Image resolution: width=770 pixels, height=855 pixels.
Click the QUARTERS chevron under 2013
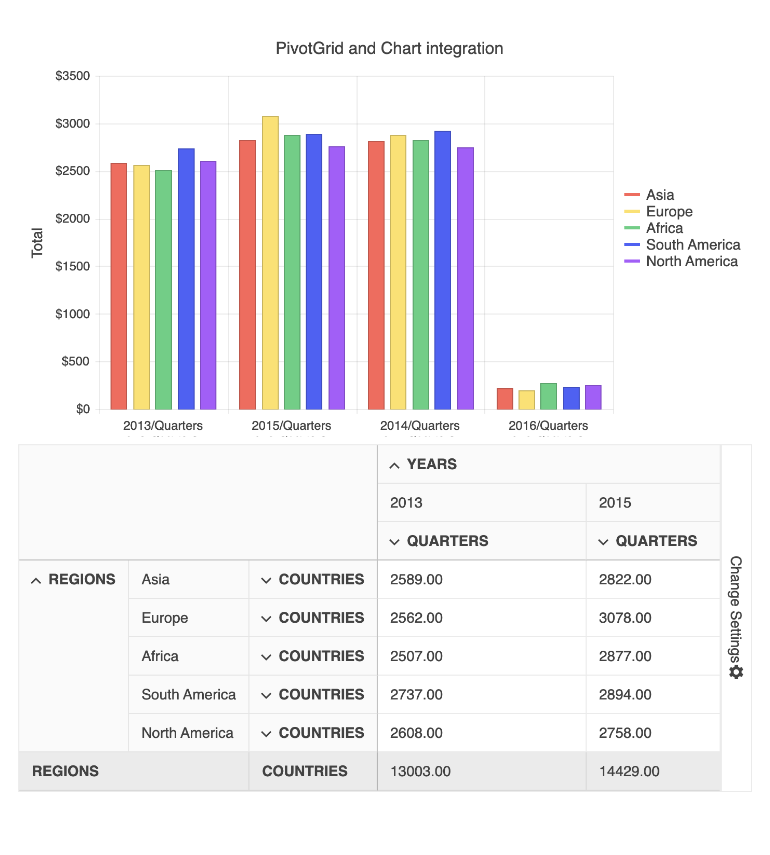(x=394, y=540)
